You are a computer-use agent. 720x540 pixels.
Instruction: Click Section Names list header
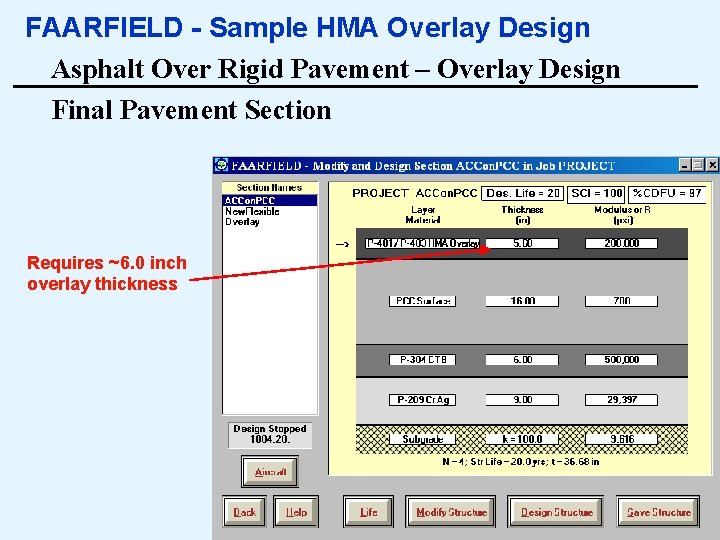point(270,188)
